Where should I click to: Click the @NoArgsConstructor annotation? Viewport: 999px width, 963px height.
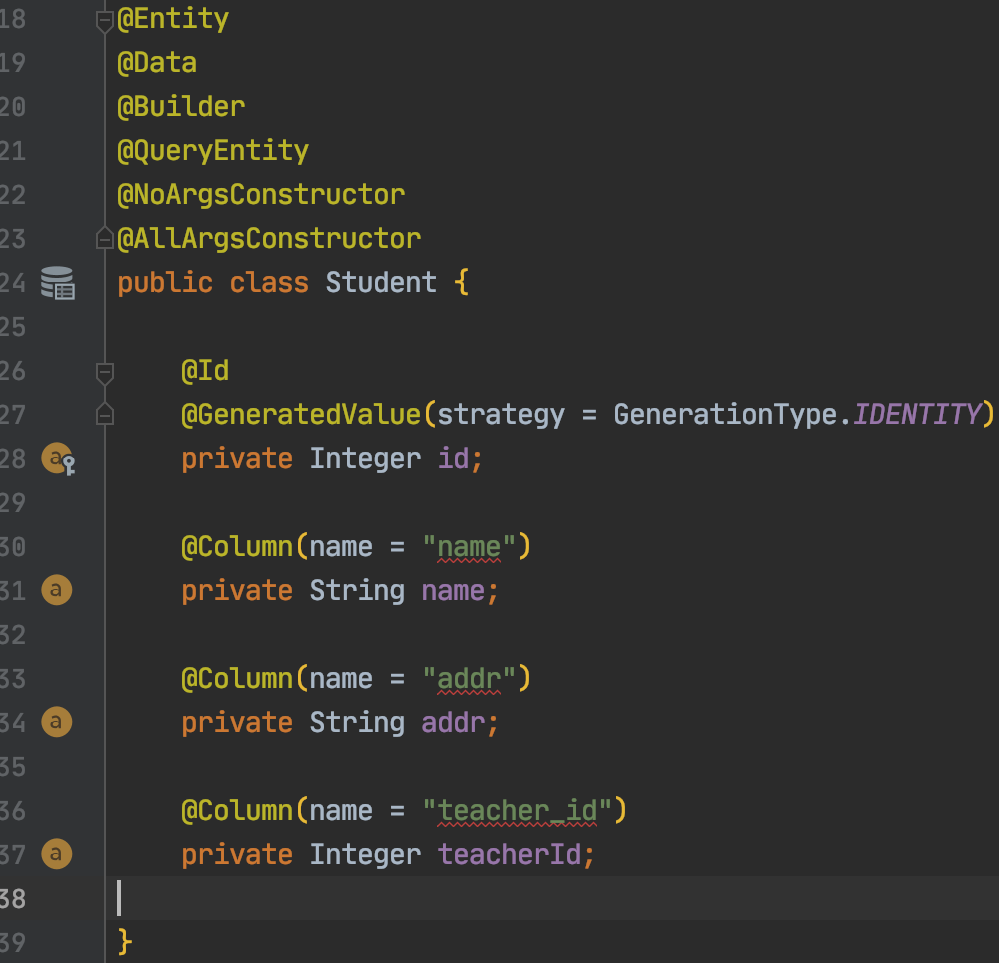click(x=261, y=195)
